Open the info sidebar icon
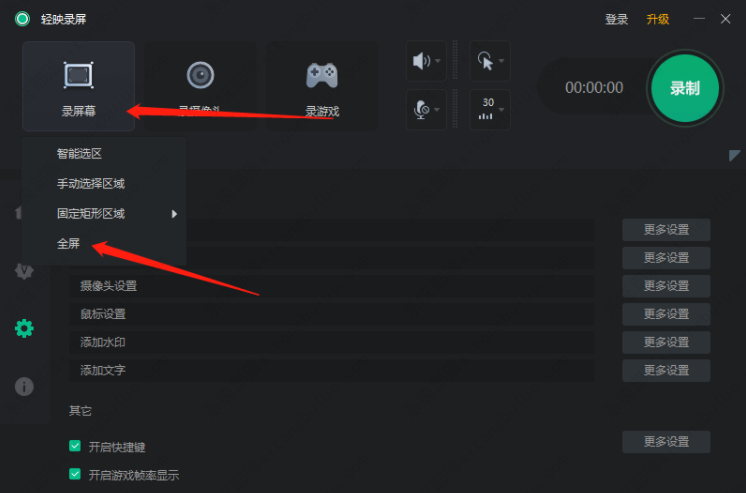This screenshot has width=746, height=493. tap(24, 386)
